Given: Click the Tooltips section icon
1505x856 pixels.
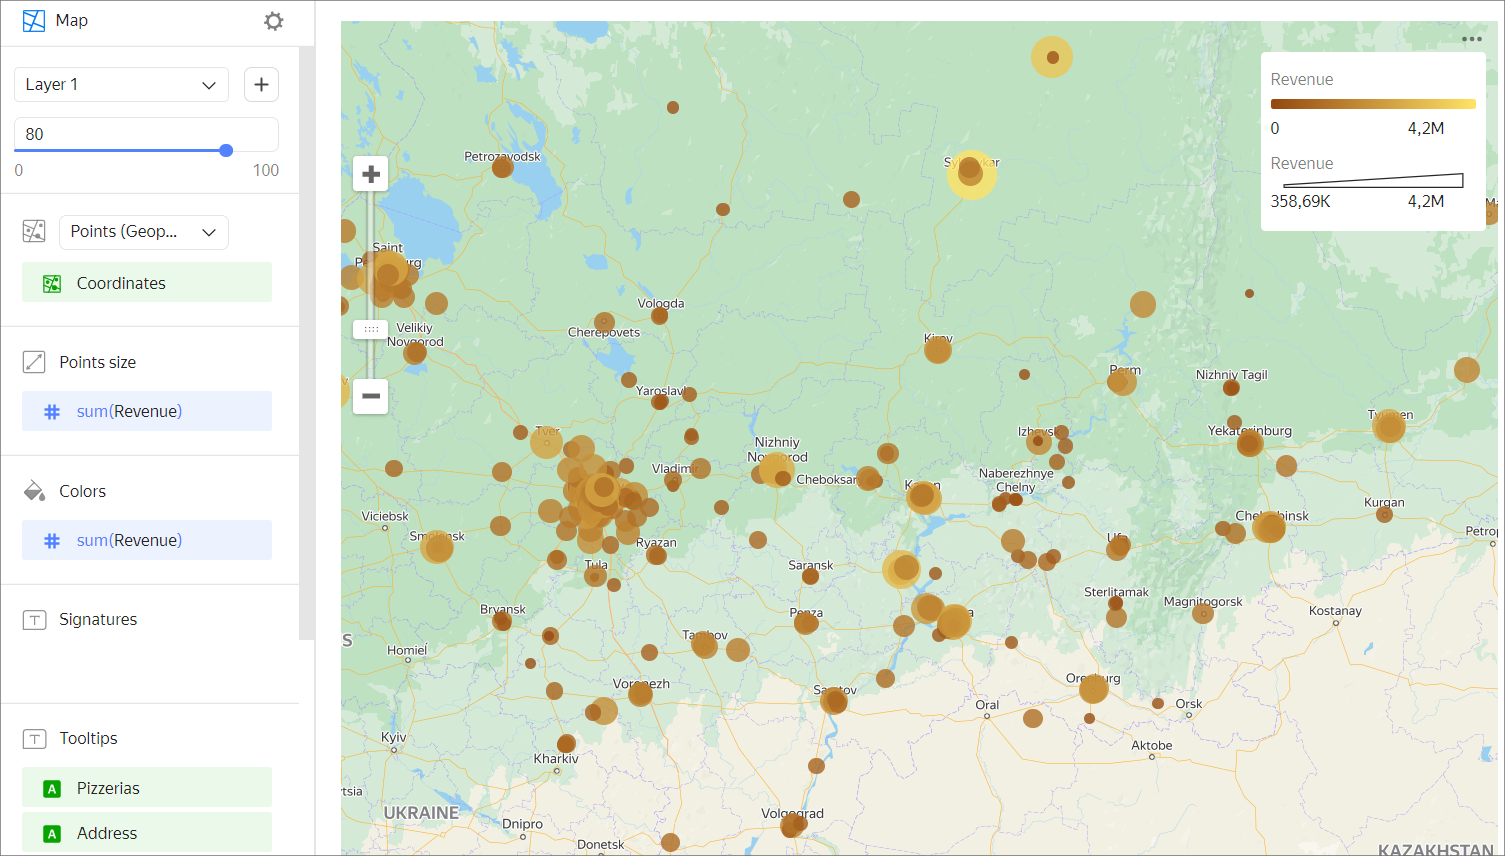Looking at the screenshot, I should click(34, 739).
